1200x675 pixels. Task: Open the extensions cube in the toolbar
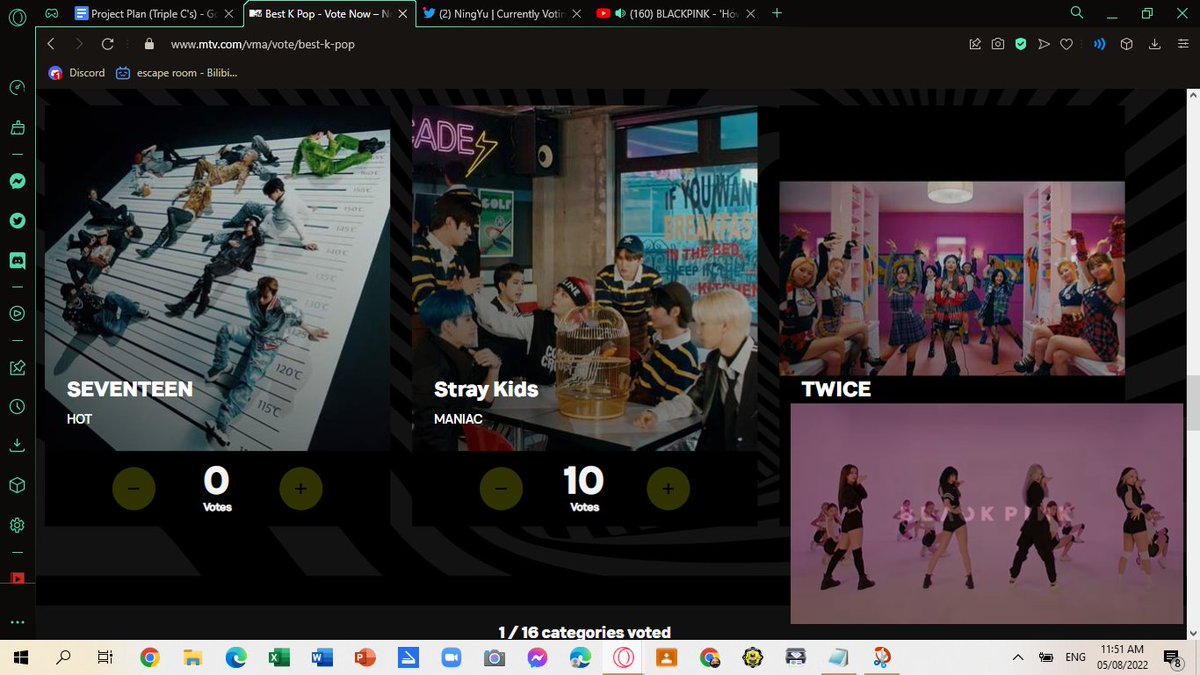(1126, 44)
